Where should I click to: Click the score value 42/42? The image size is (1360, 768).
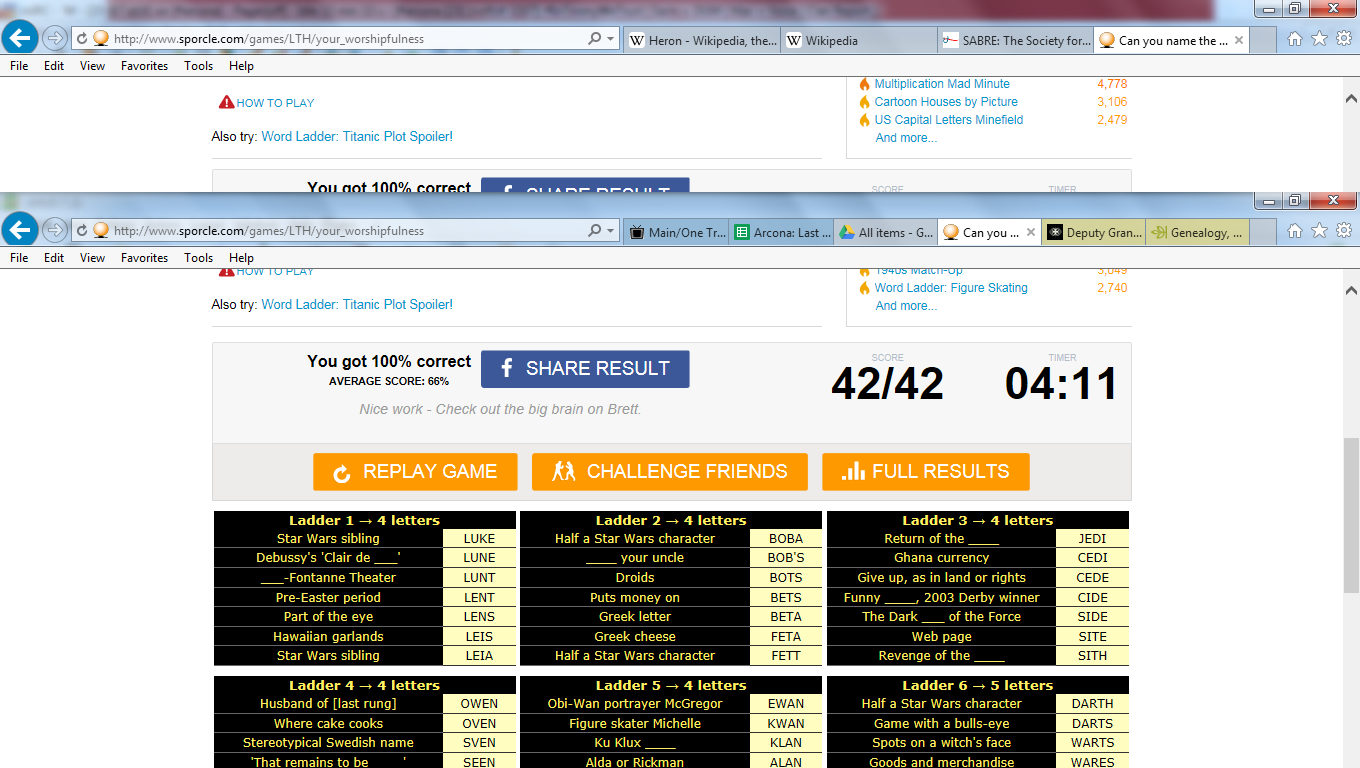(x=888, y=385)
